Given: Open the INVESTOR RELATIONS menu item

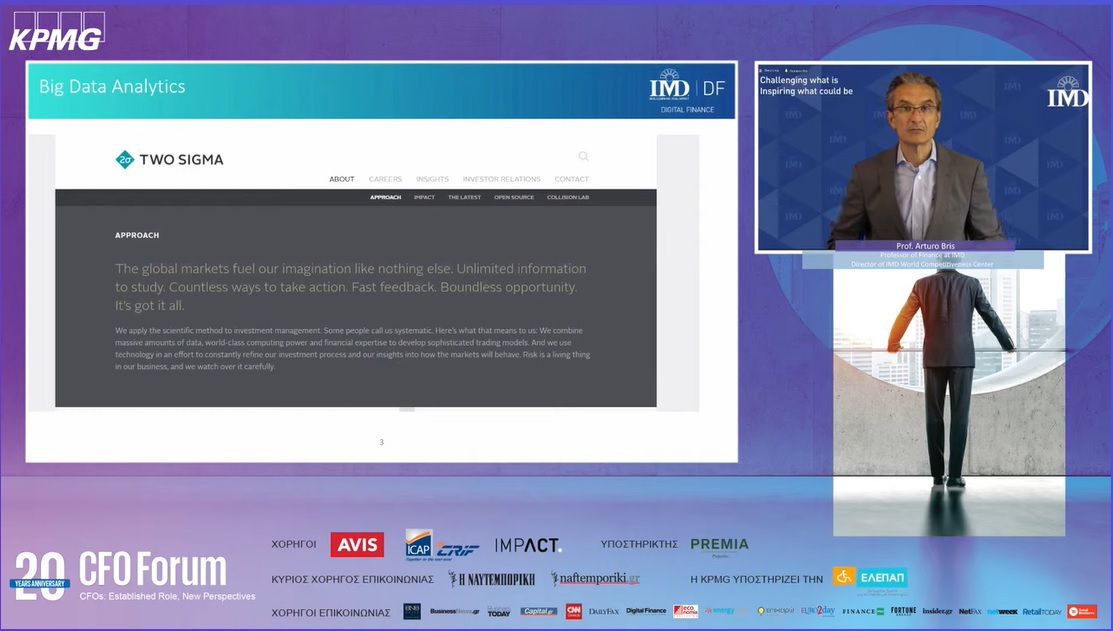Looking at the screenshot, I should [502, 179].
